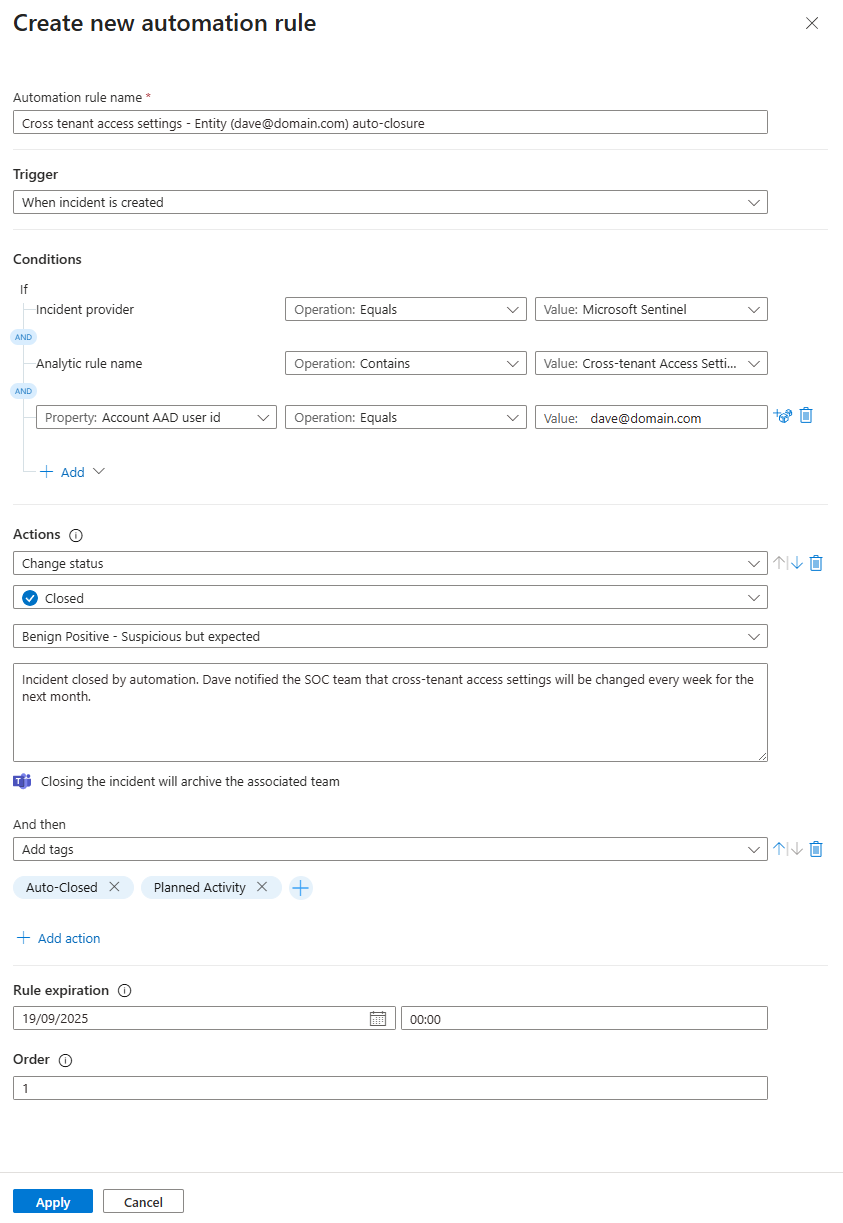Open the calendar date picker icon

(378, 1018)
